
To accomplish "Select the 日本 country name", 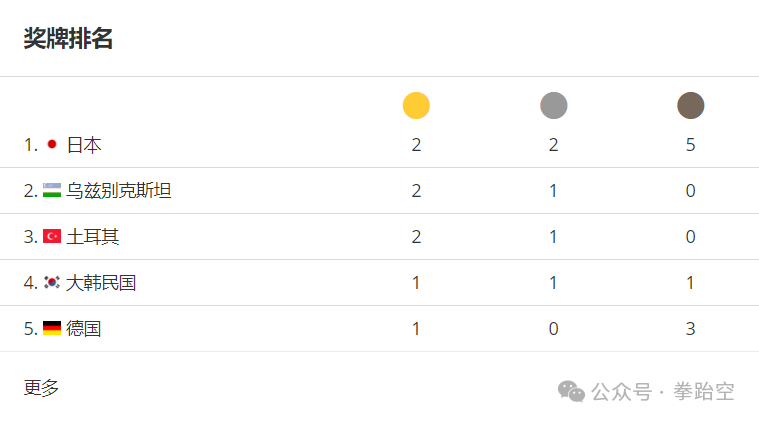I will (x=84, y=145).
